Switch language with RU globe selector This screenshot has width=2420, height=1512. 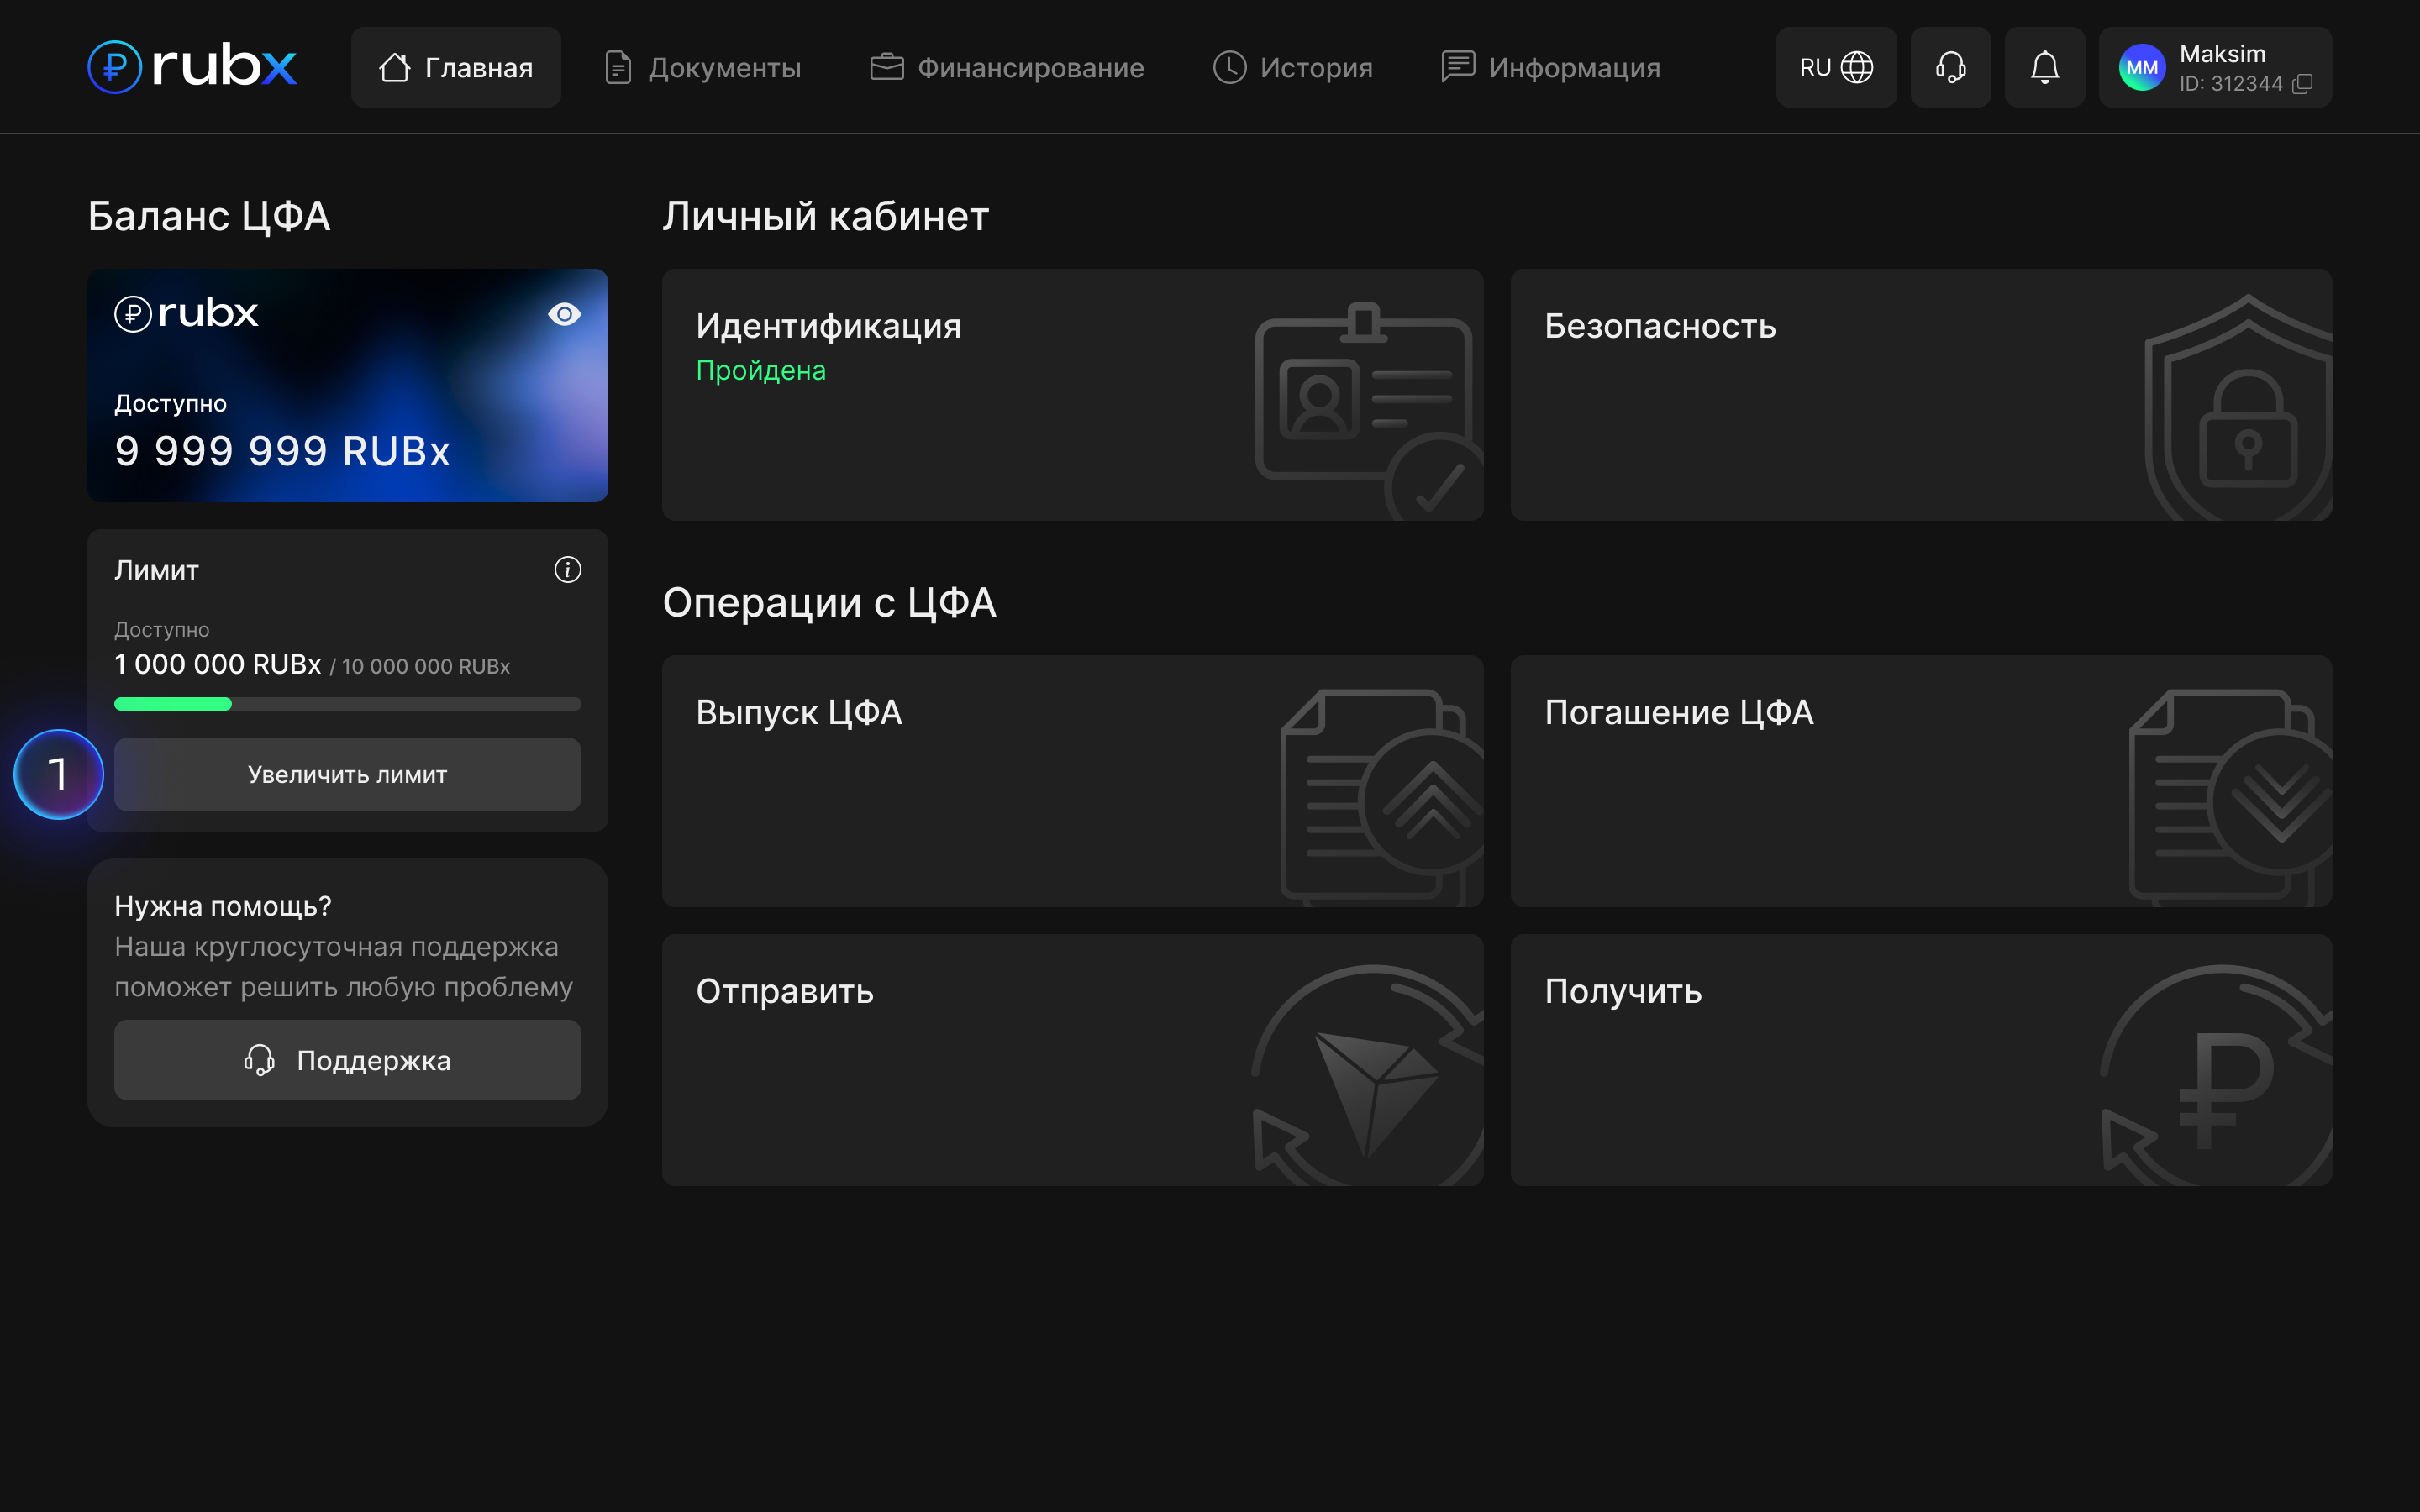click(1835, 67)
